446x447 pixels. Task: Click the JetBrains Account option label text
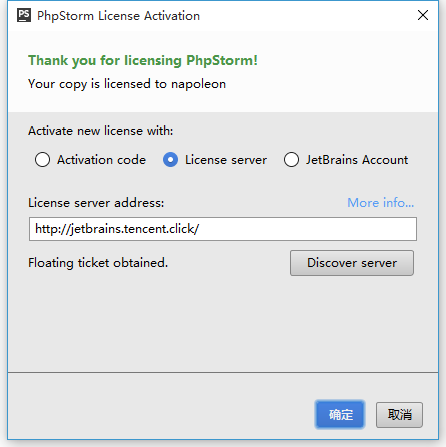click(357, 160)
